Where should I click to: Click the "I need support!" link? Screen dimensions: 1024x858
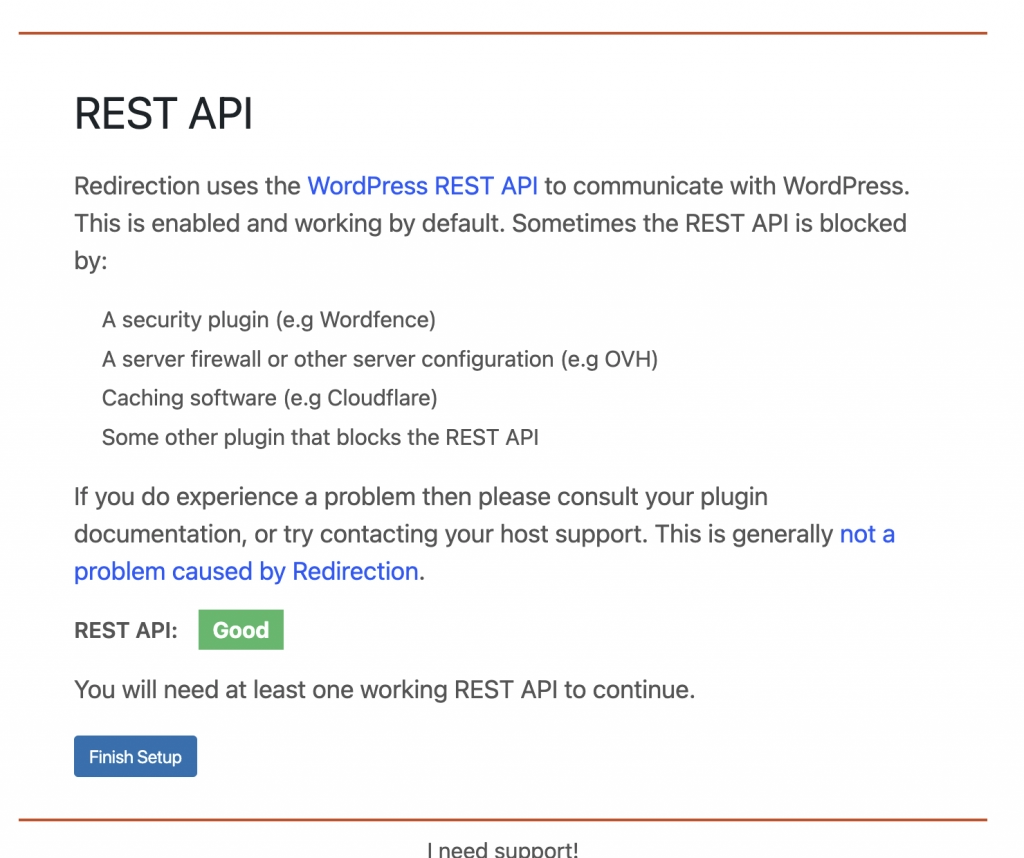click(503, 848)
